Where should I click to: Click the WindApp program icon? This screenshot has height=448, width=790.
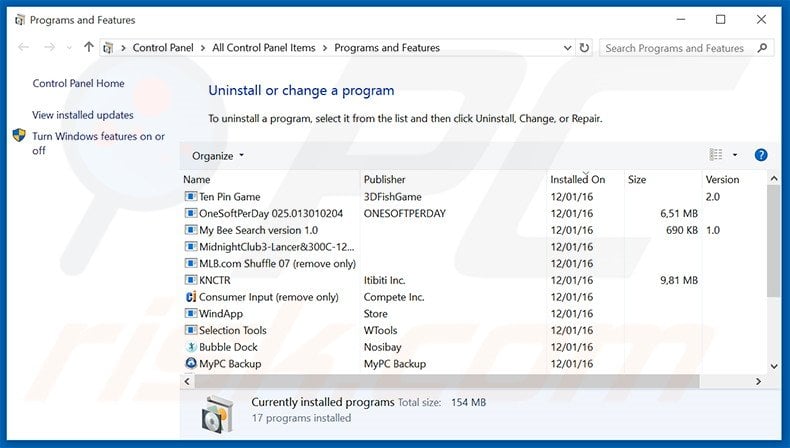(190, 313)
